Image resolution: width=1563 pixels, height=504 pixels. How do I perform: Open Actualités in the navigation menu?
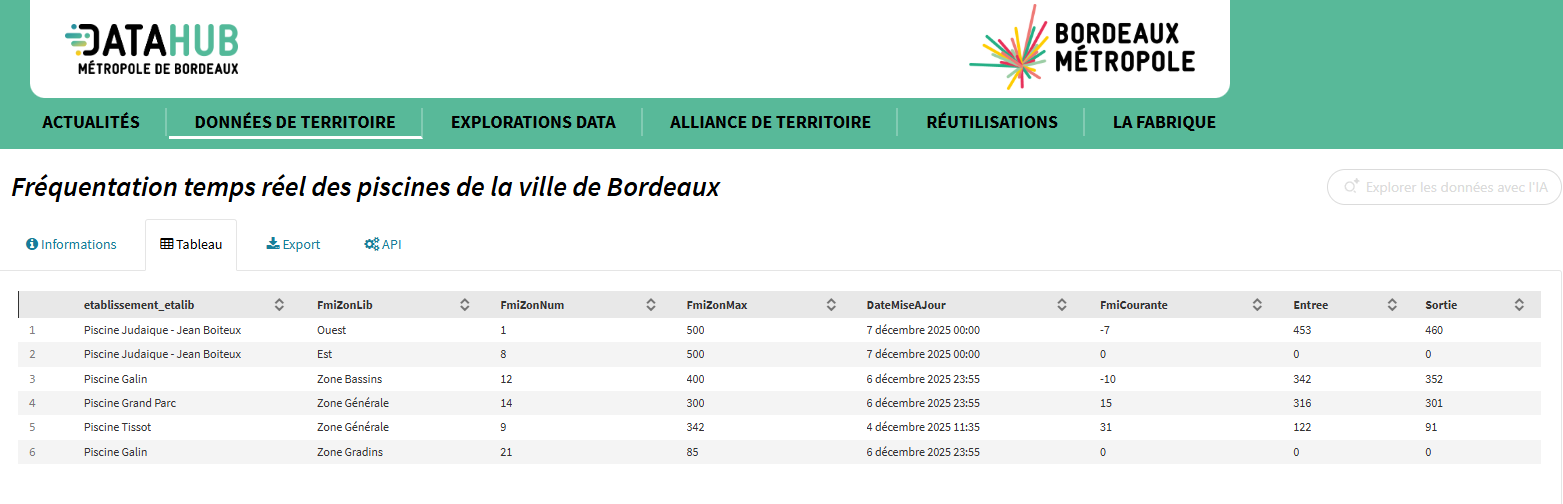[91, 122]
